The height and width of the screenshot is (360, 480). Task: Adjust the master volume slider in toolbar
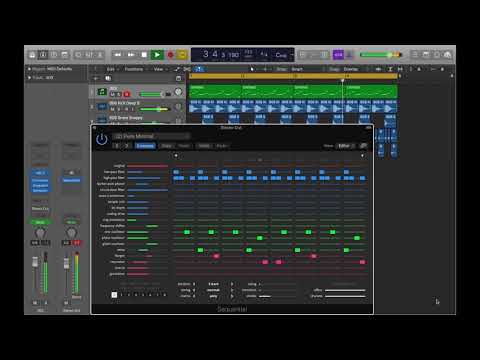pos(380,55)
